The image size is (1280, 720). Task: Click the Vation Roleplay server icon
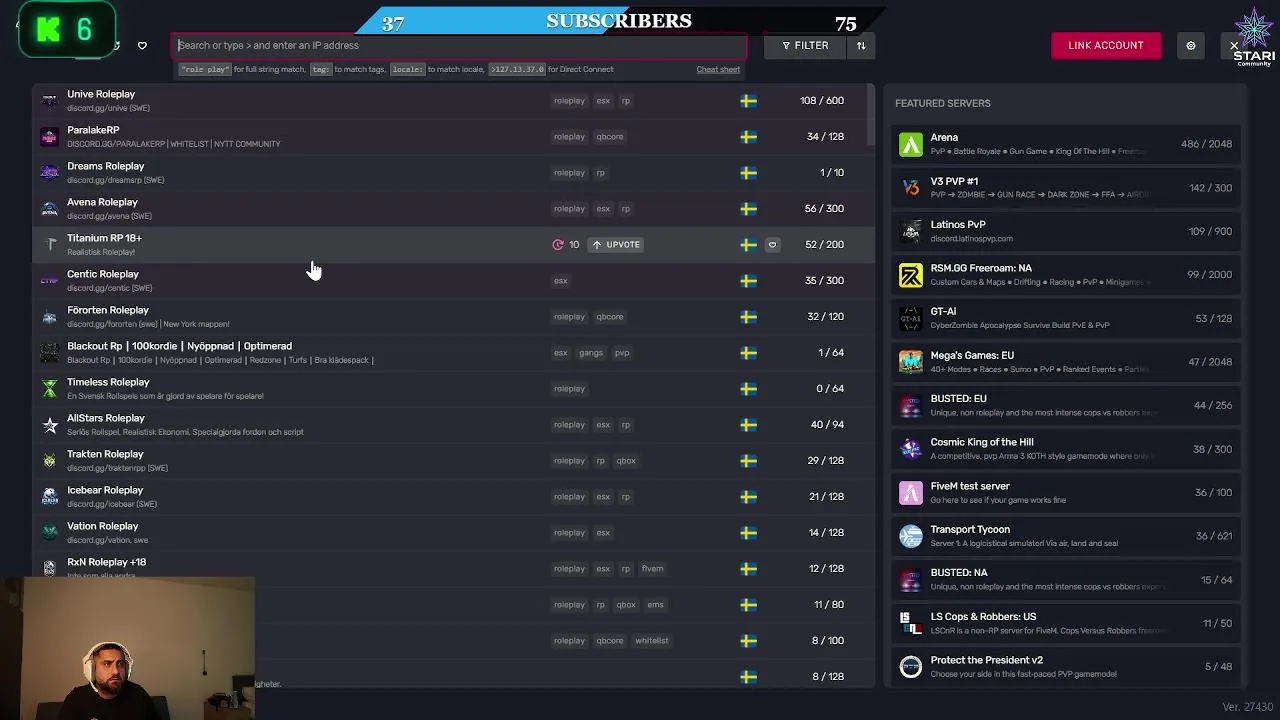(49, 532)
